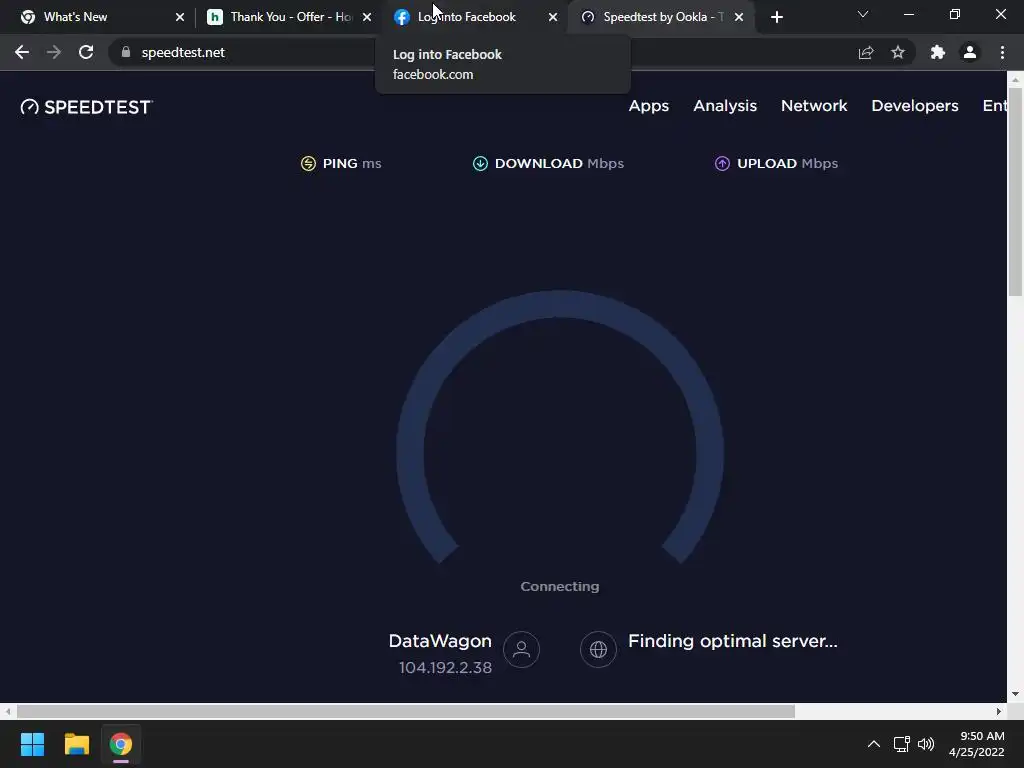Viewport: 1024px width, 768px height.
Task: Open the clock and date 9:50 AM
Action: (x=976, y=744)
